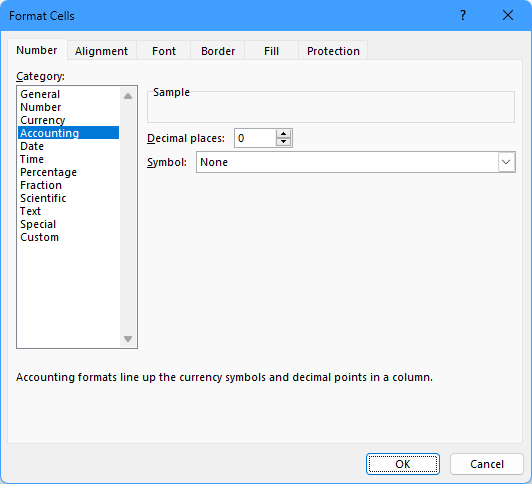The width and height of the screenshot is (532, 484).
Task: Select the Custom category
Action: point(68,237)
